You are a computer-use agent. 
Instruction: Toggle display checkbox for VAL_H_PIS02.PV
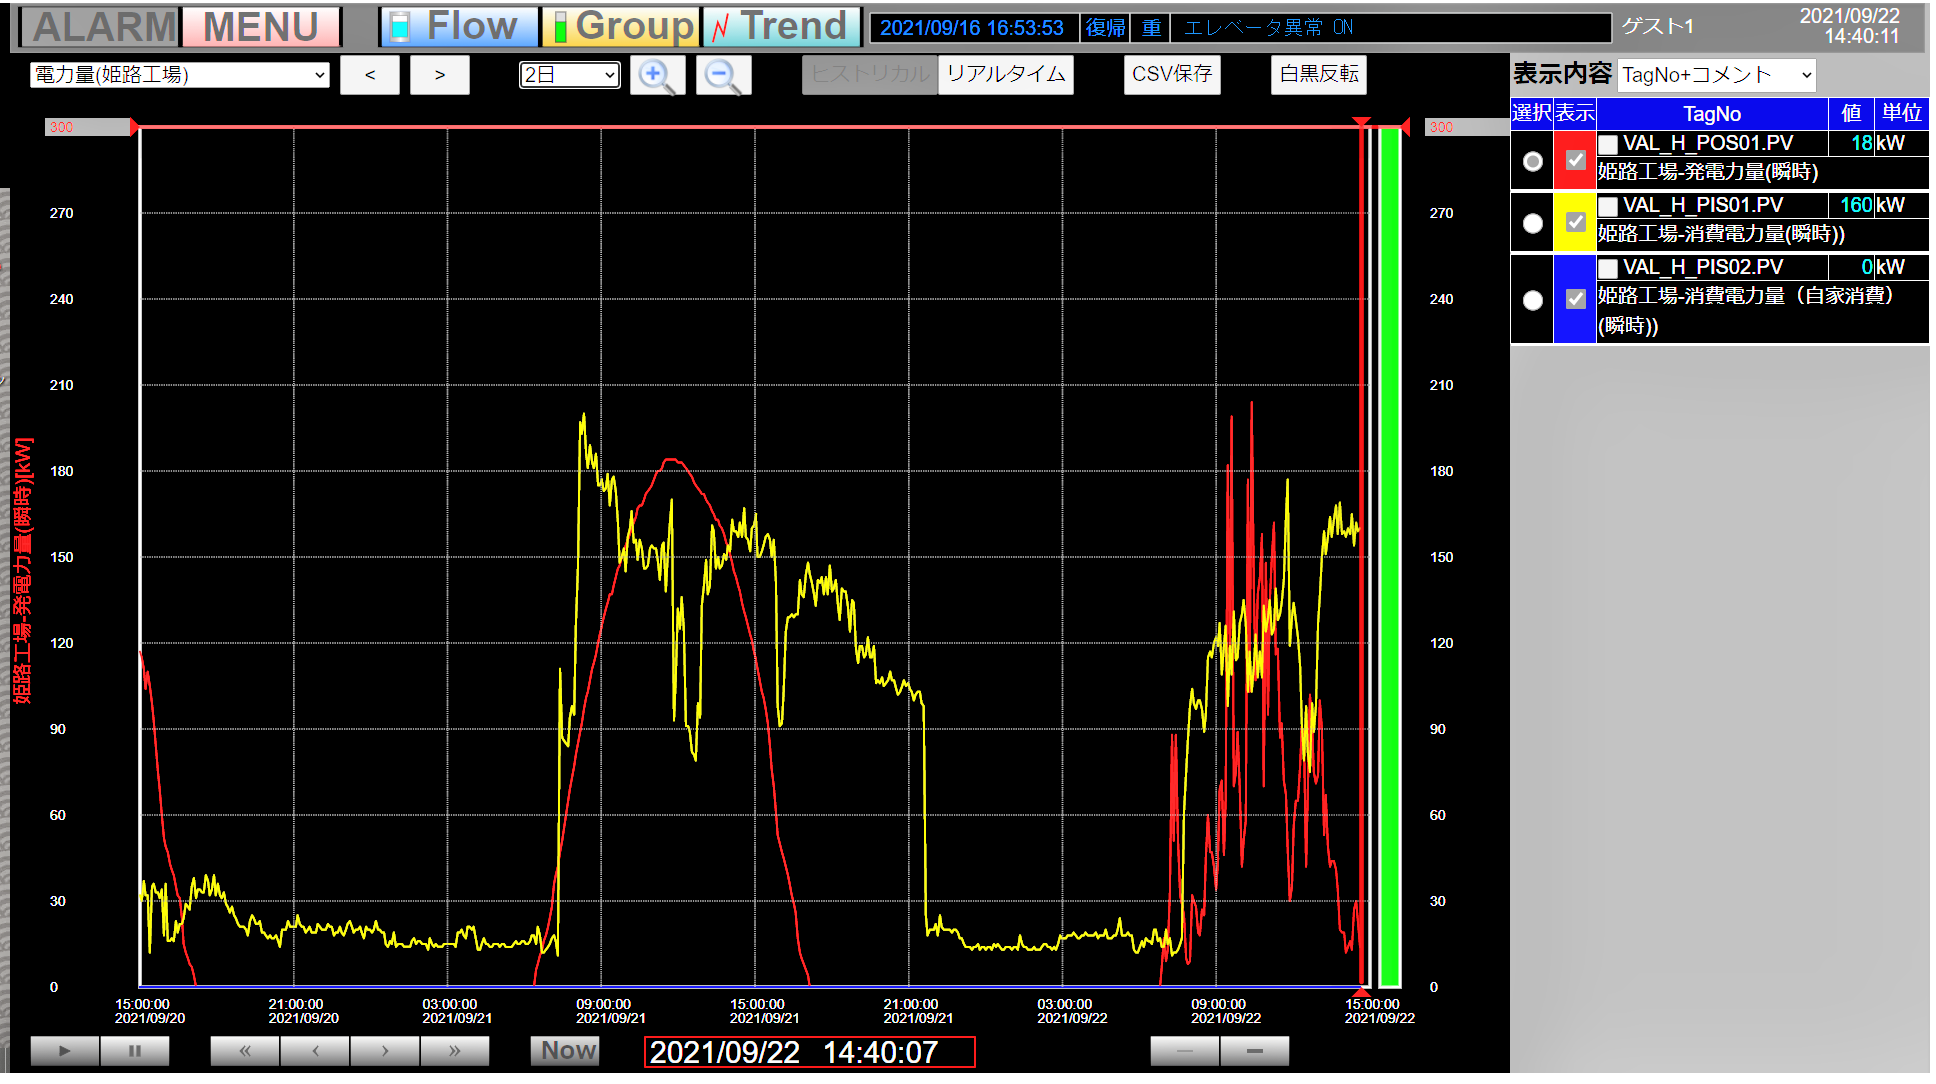(1575, 299)
